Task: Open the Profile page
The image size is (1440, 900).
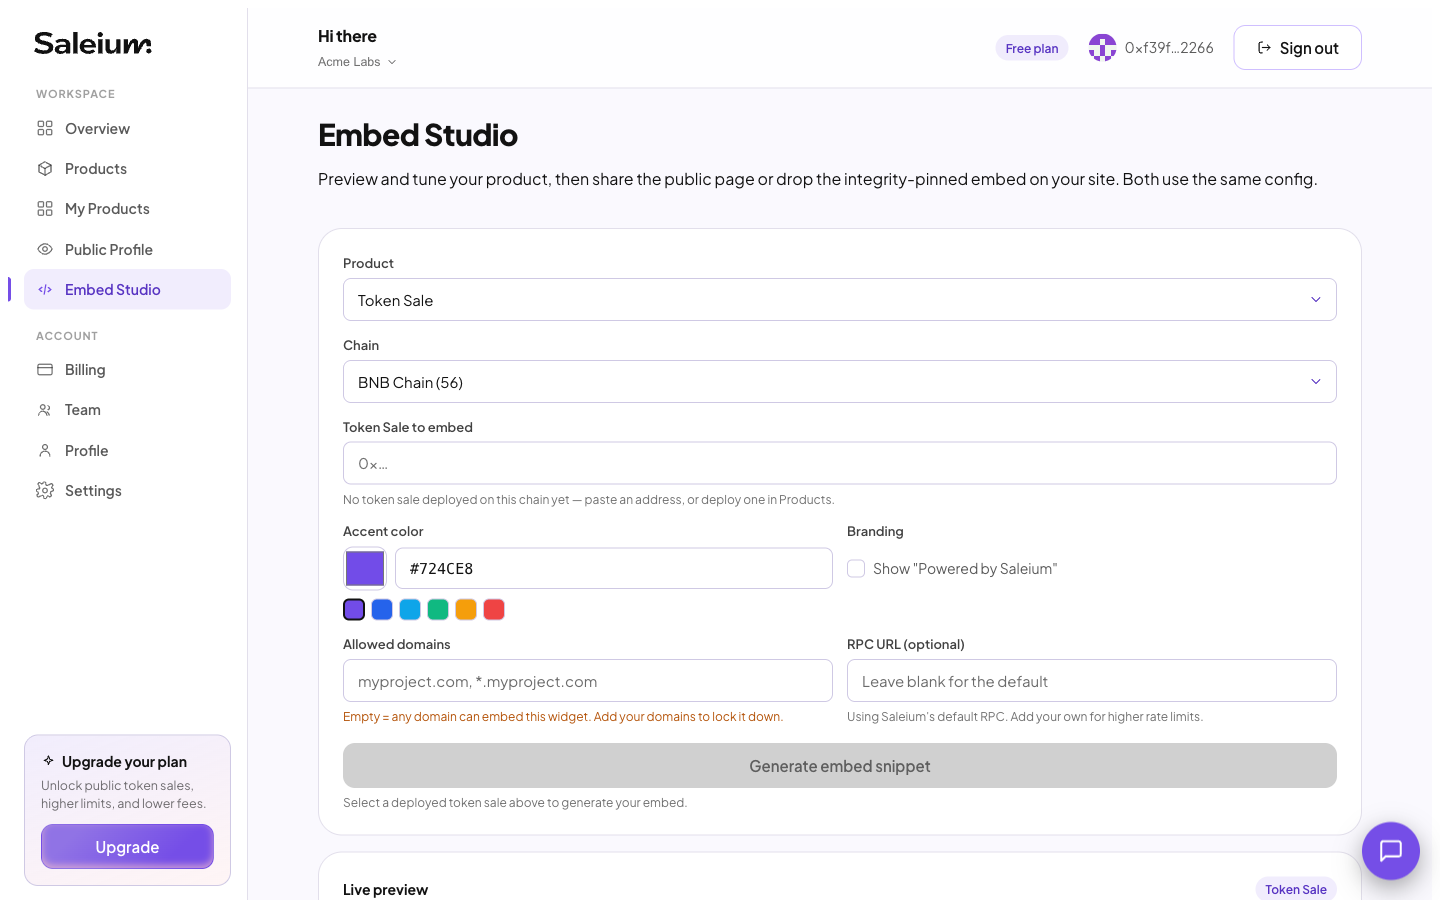Action: tap(127, 450)
